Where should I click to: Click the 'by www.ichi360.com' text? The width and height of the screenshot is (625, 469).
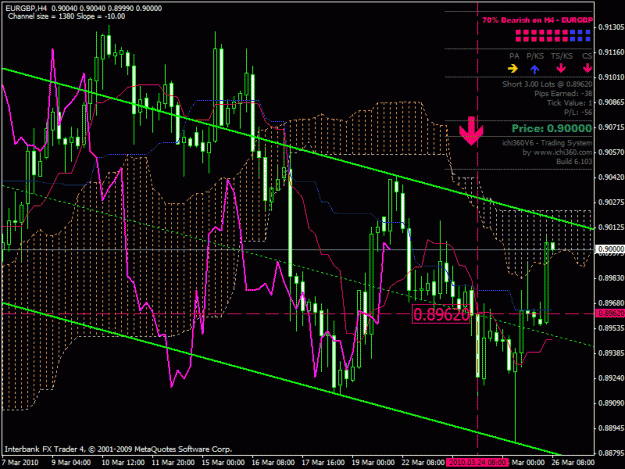tap(557, 152)
